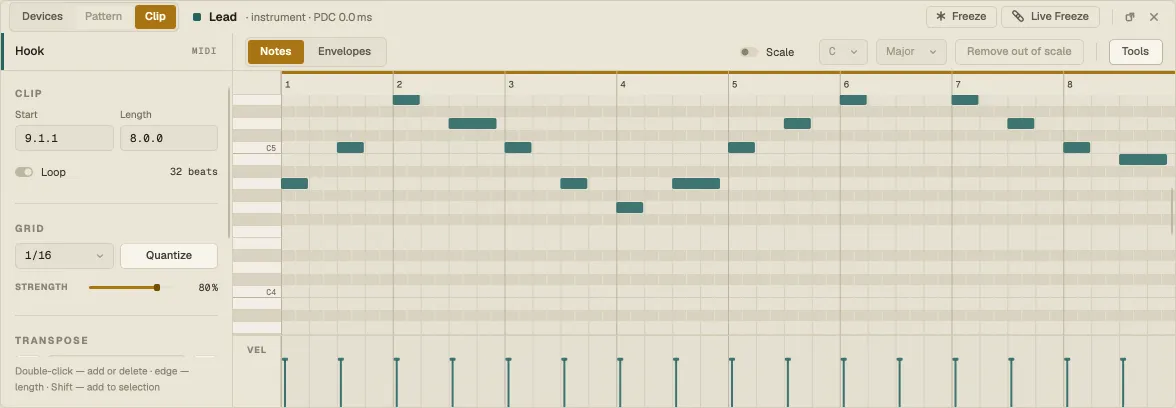Viewport: 1176px width, 408px height.
Task: Switch to the Envelopes tab
Action: pyautogui.click(x=344, y=52)
